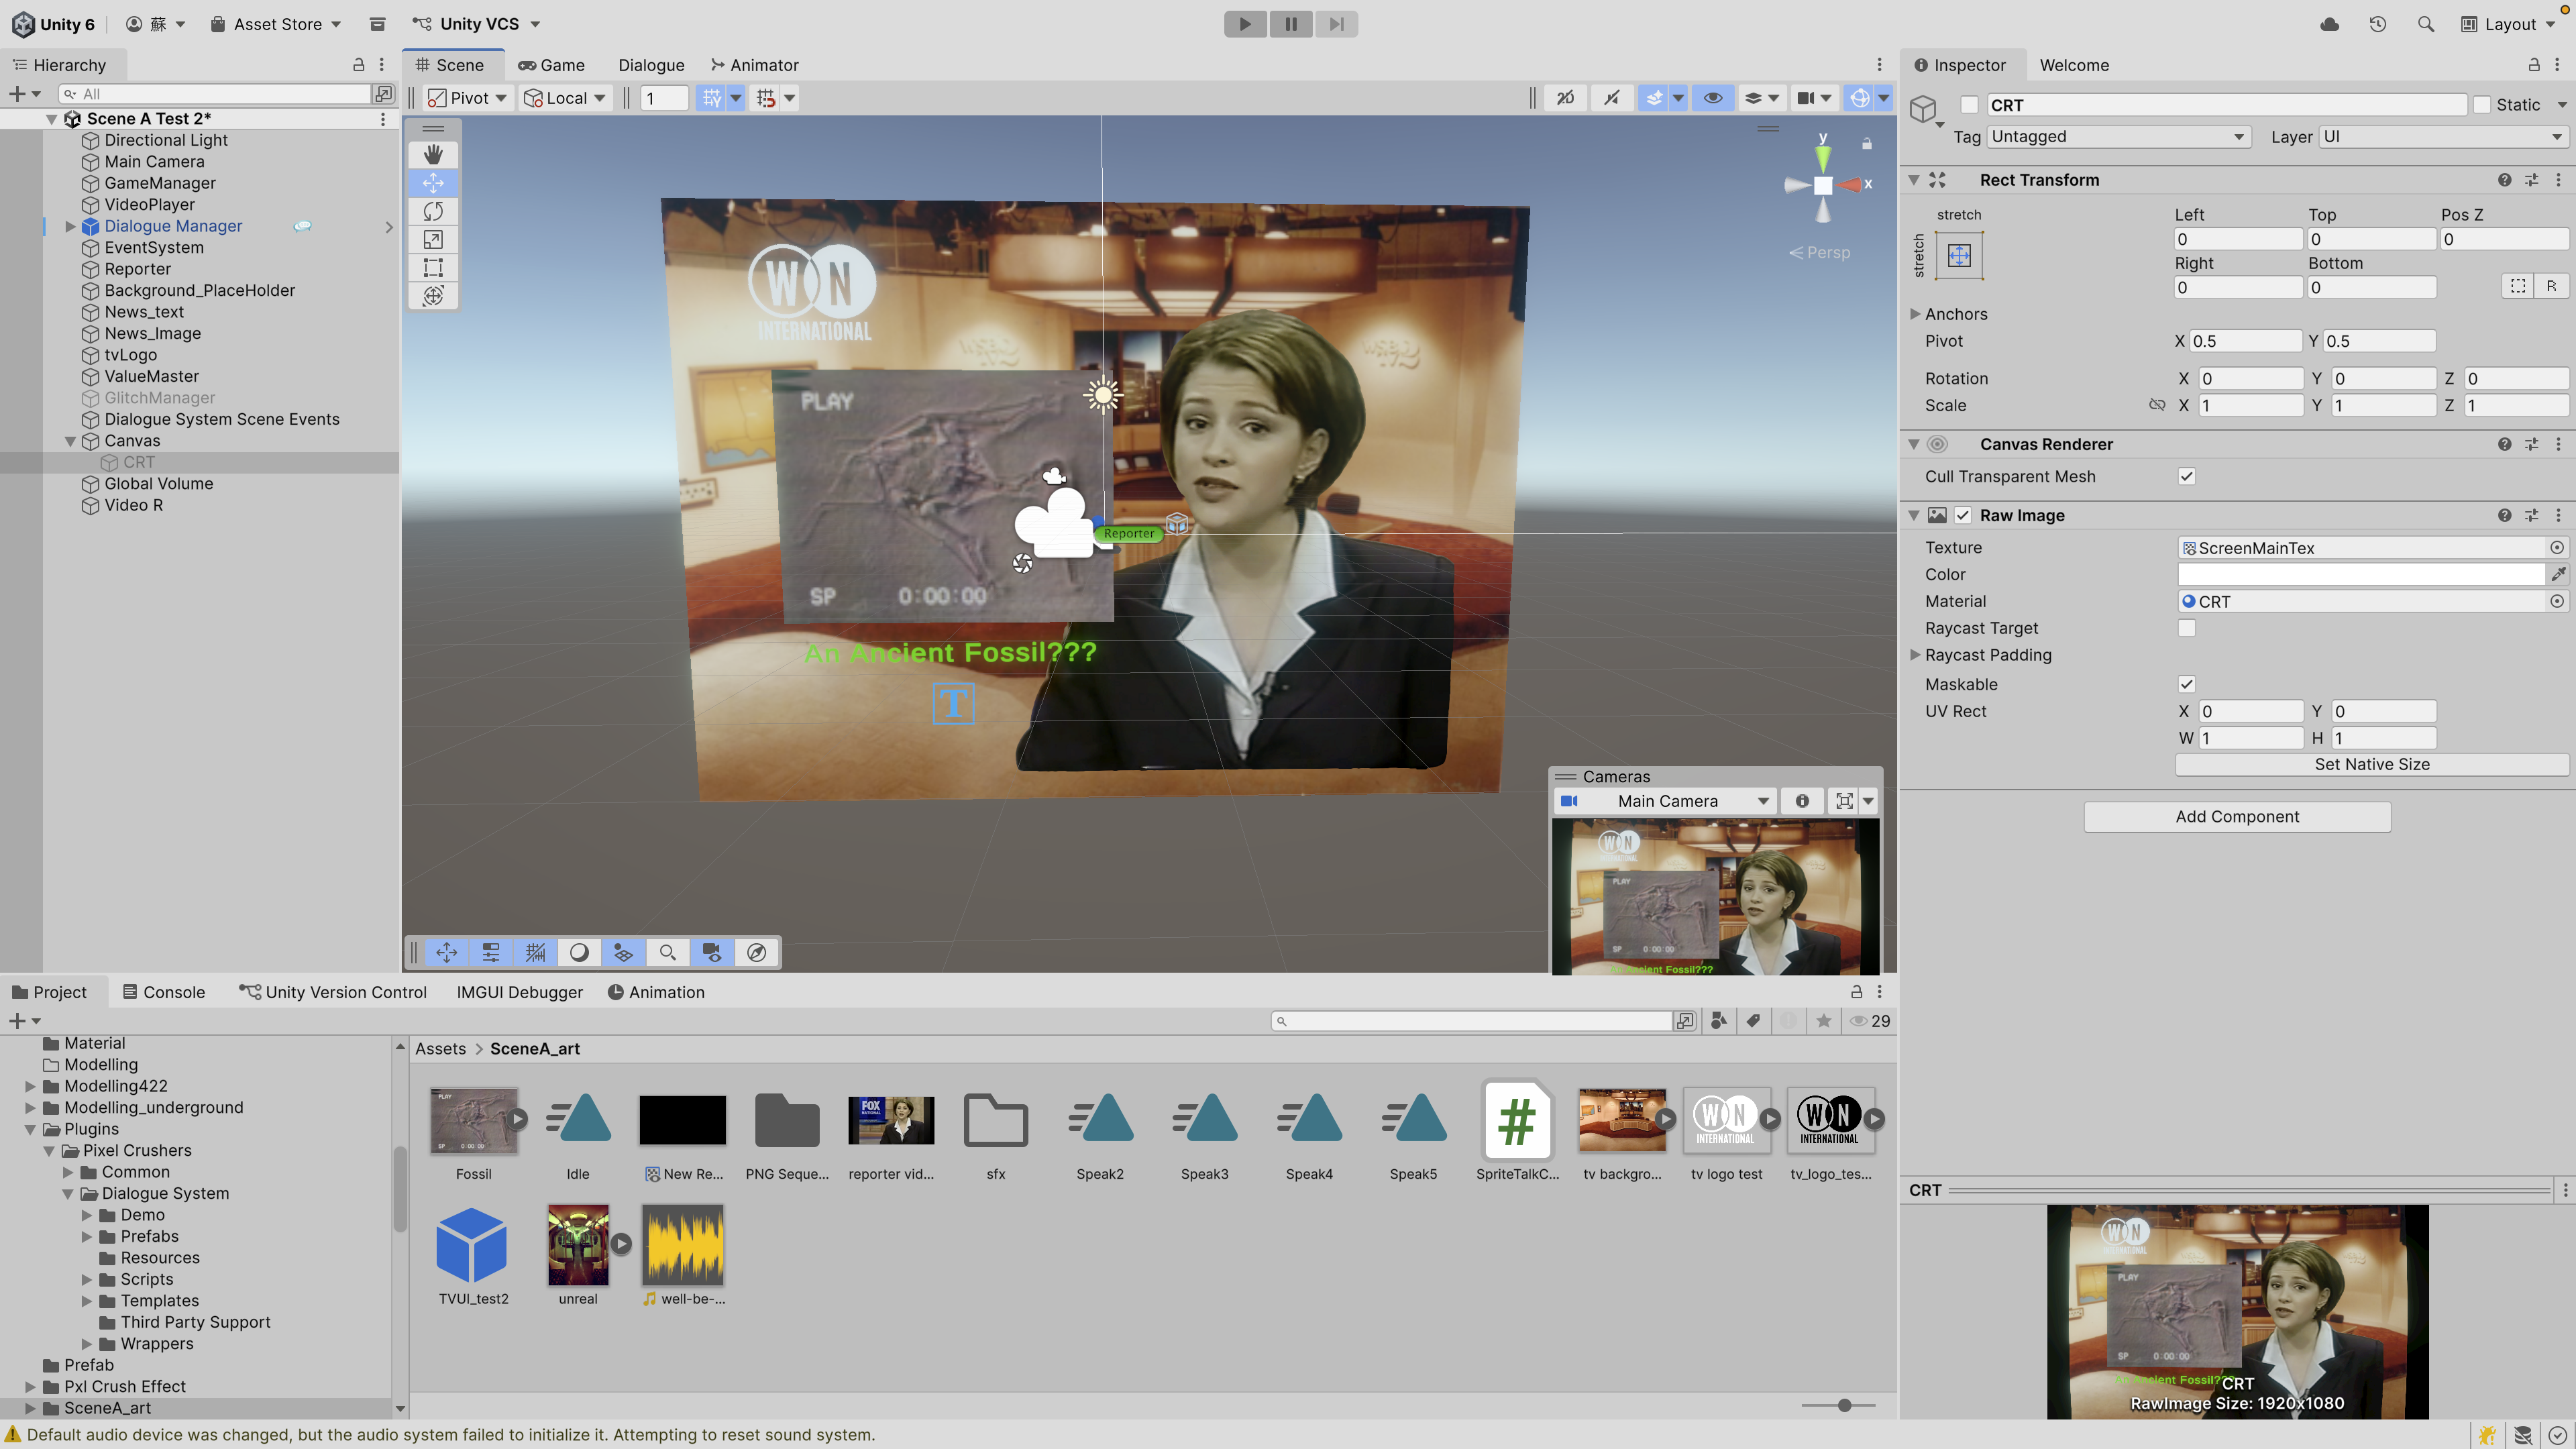Select the Hand view tool
The width and height of the screenshot is (2576, 1449).
pyautogui.click(x=433, y=154)
